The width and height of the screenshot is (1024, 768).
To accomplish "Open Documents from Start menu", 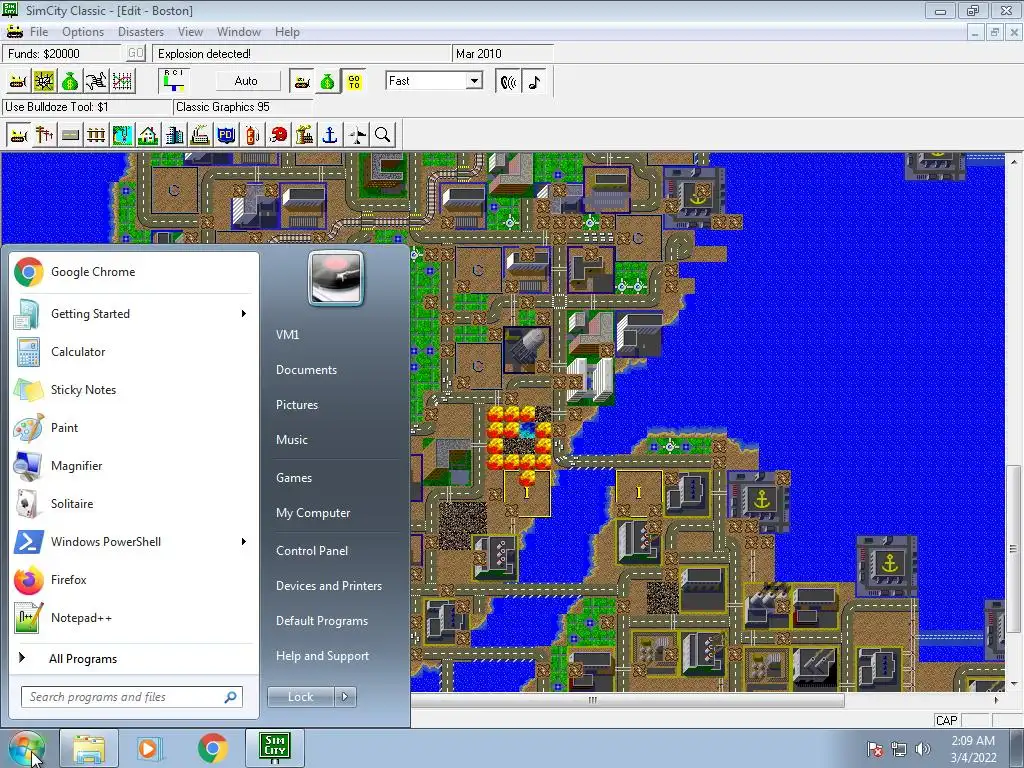I will 306,370.
